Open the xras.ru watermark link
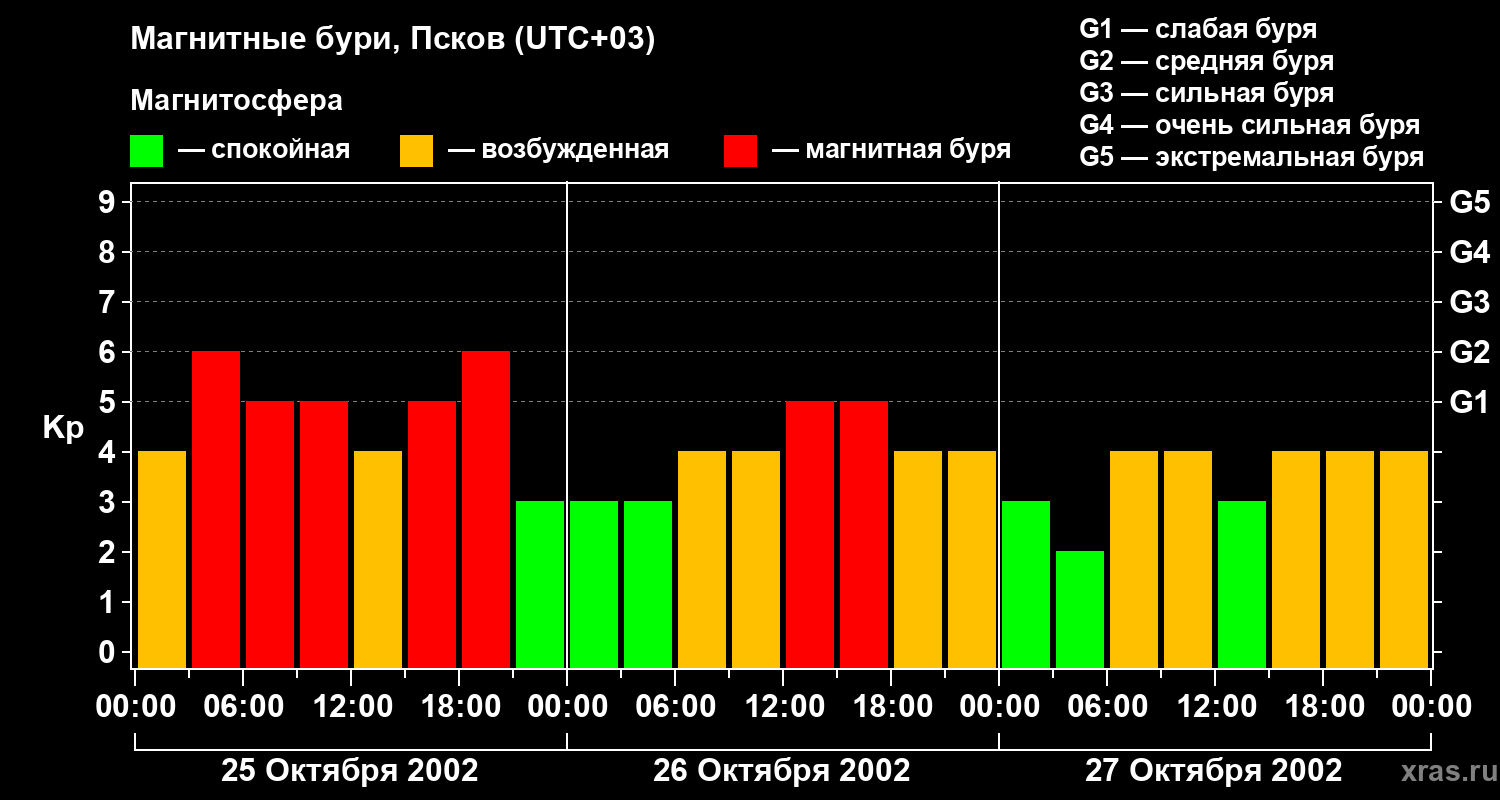Image resolution: width=1500 pixels, height=800 pixels. tap(1444, 772)
